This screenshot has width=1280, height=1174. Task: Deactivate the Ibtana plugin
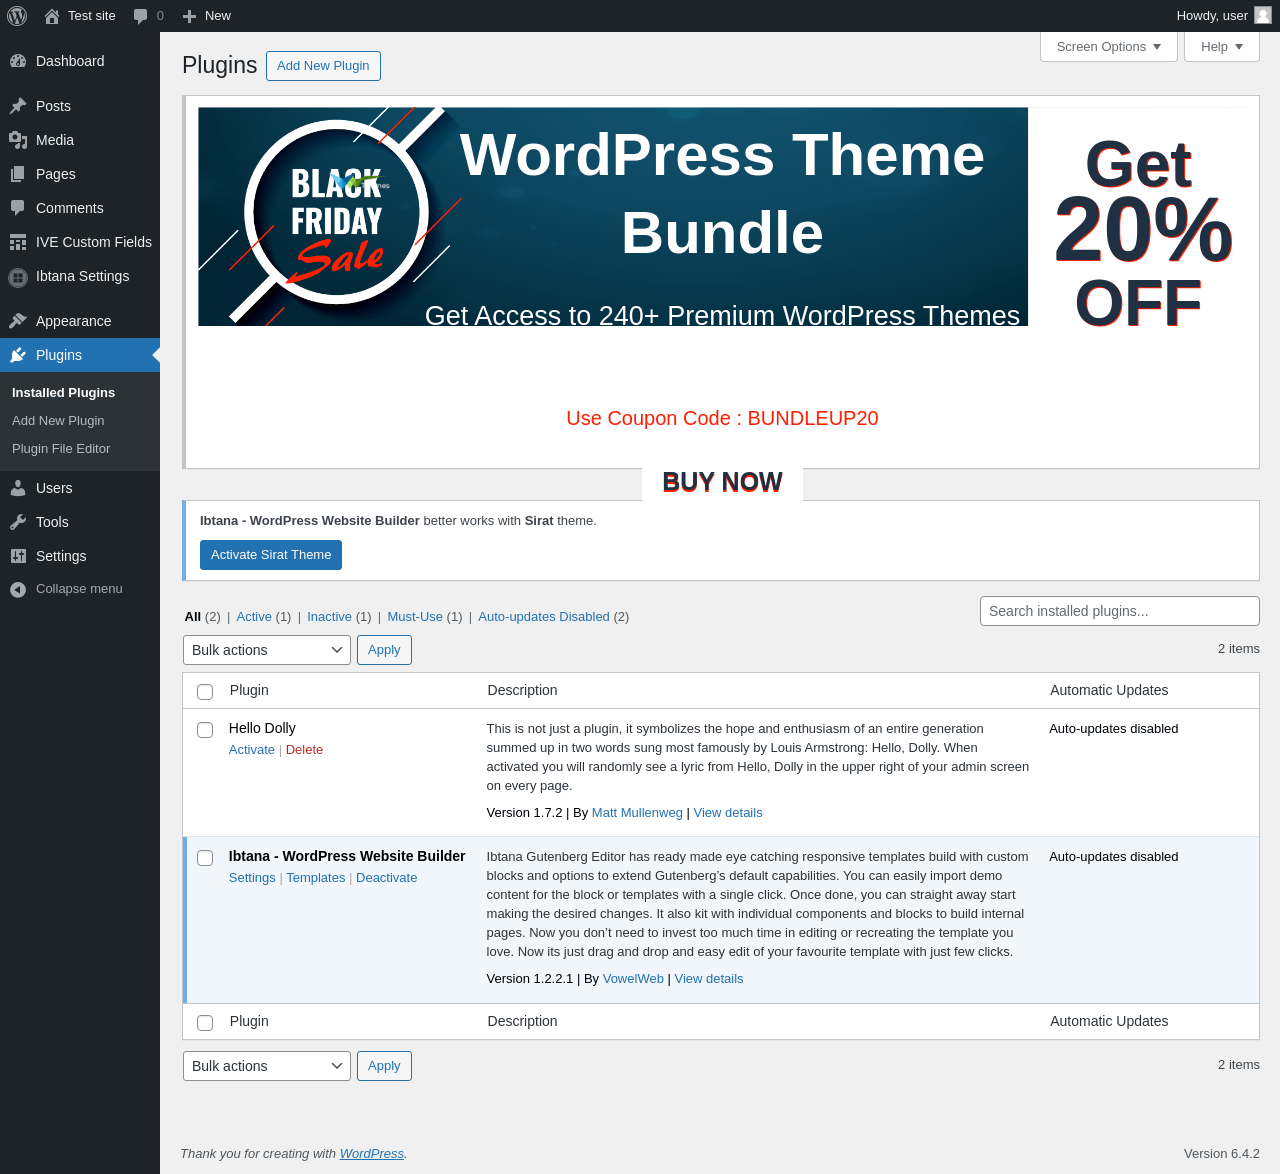click(x=387, y=878)
